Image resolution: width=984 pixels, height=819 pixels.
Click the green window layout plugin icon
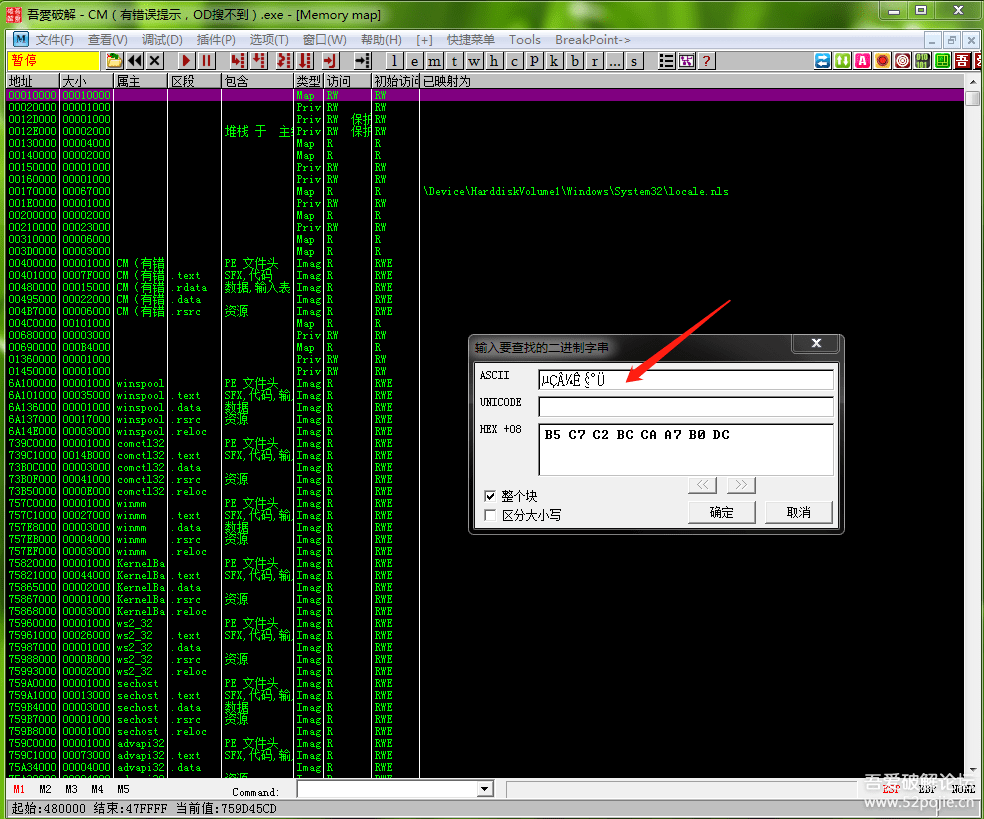point(943,61)
